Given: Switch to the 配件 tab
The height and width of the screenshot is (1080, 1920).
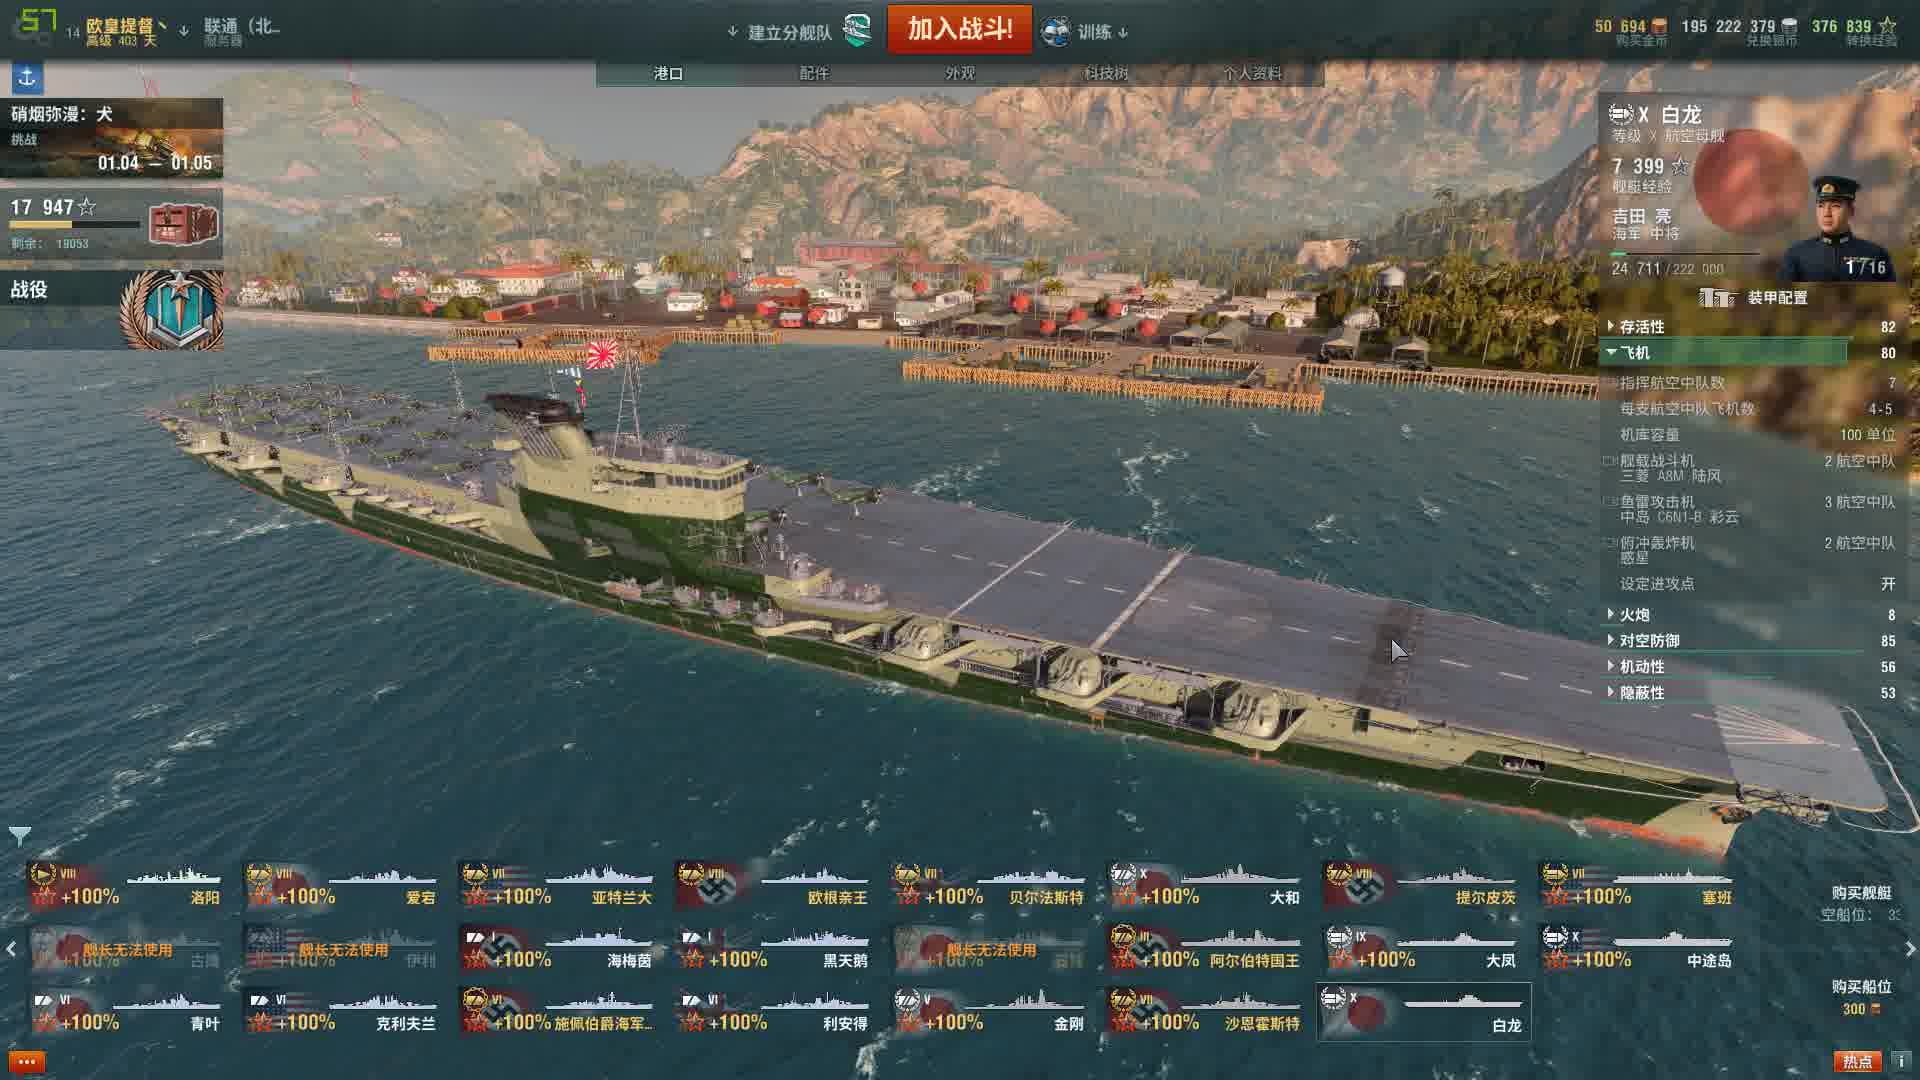Looking at the screenshot, I should click(x=814, y=73).
